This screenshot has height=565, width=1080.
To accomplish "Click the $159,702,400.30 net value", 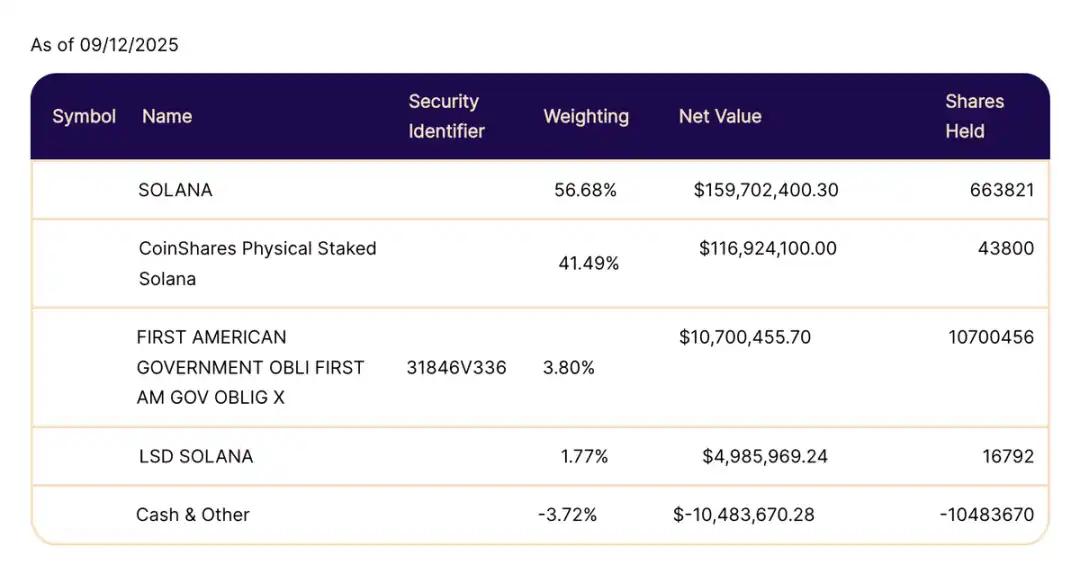I will tap(766, 190).
